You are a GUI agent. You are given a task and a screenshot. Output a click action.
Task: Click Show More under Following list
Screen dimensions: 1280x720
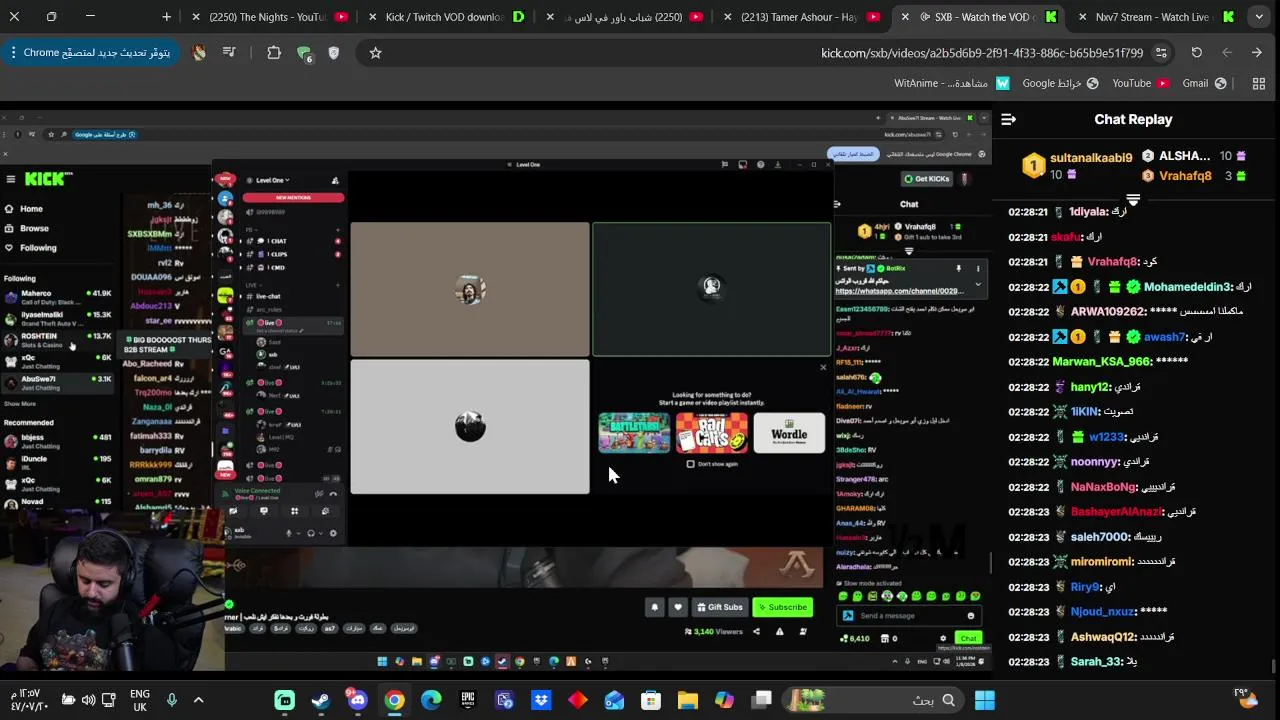click(20, 404)
